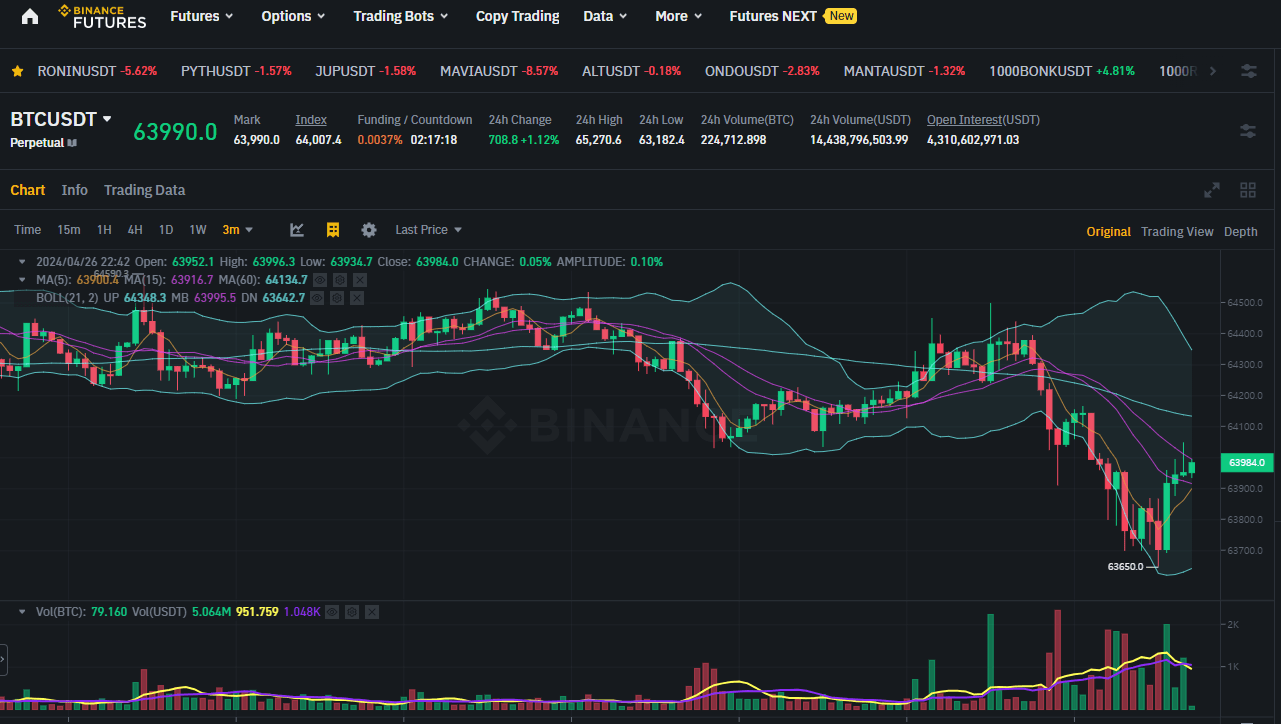The image size is (1281, 724).
Task: Expand the 3m interval dropdown
Action: coord(237,230)
